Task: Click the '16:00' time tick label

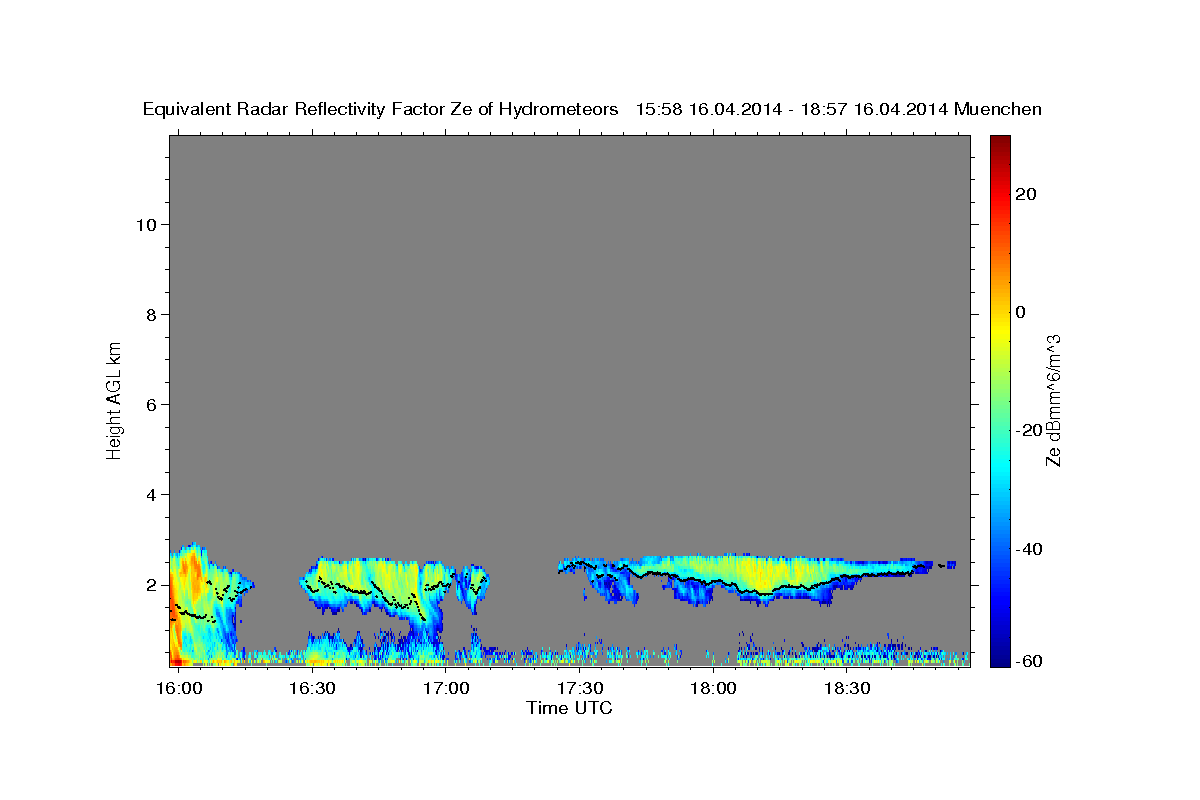Action: (179, 689)
